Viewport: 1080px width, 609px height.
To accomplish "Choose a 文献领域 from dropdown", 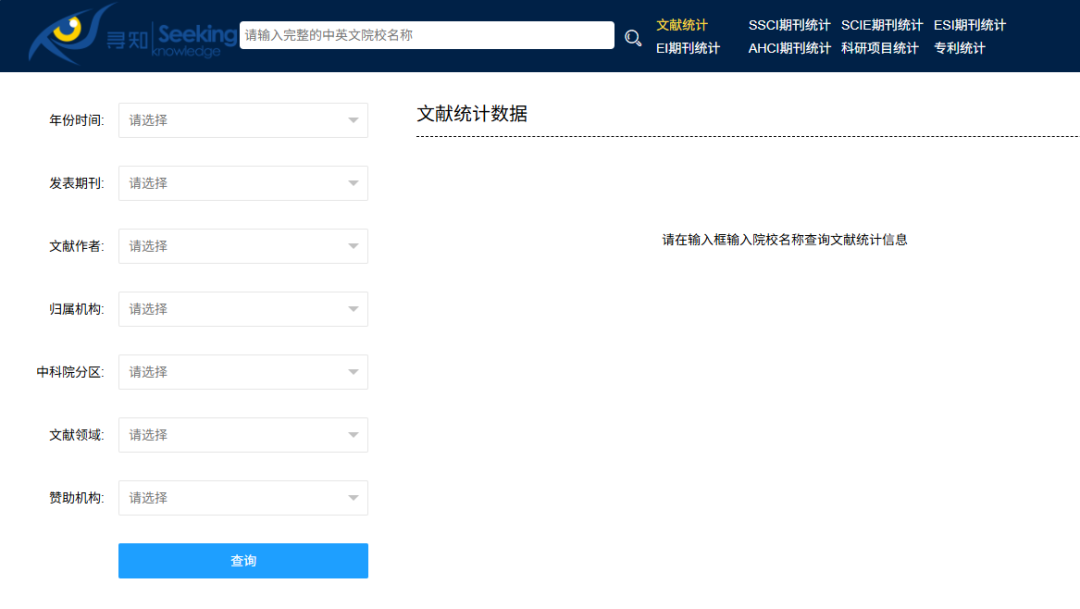I will (x=243, y=435).
